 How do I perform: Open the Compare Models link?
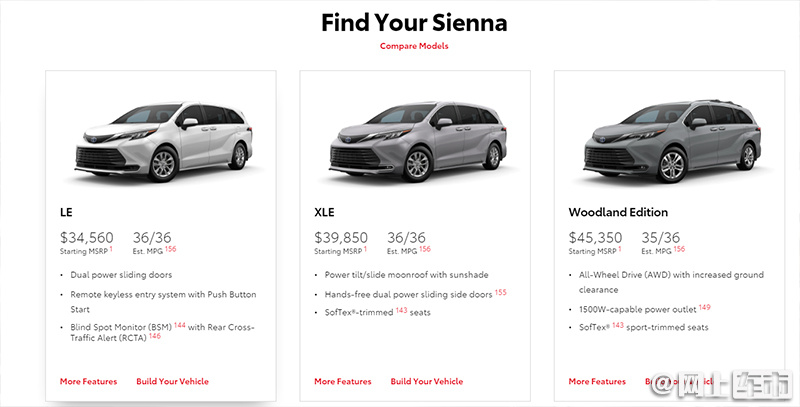414,46
